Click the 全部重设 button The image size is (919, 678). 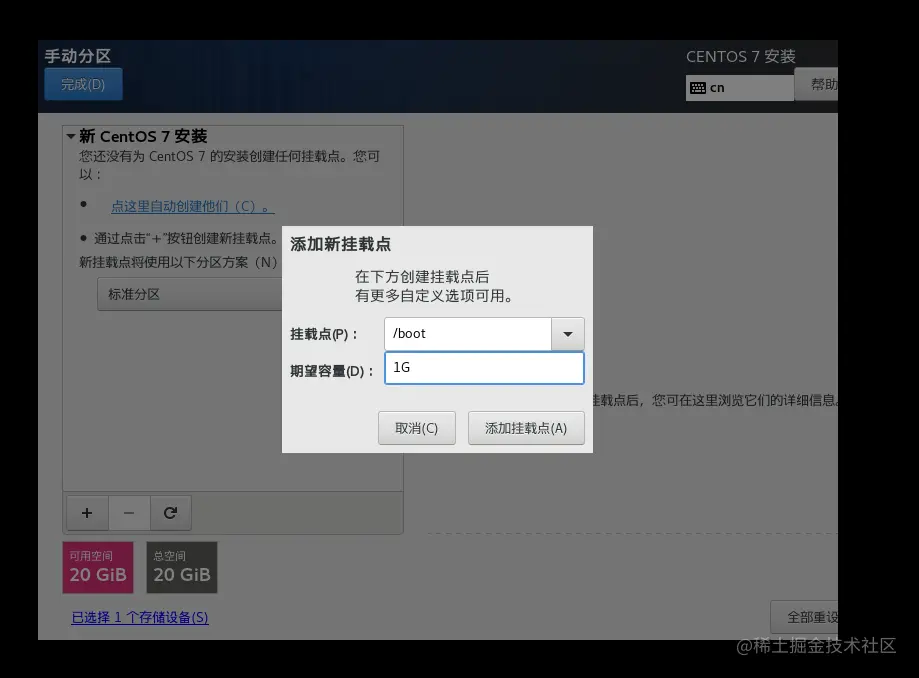coord(805,617)
